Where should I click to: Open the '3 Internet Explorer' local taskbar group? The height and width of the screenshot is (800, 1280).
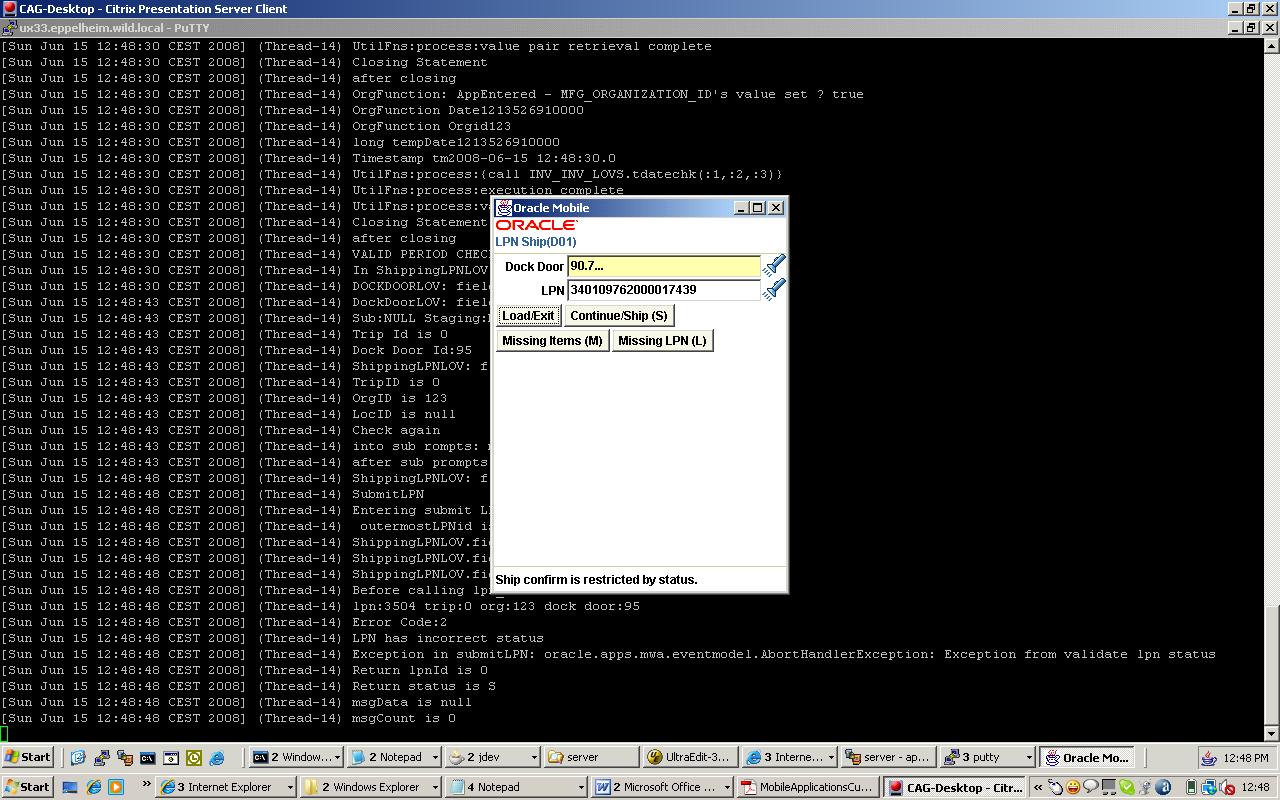227,787
